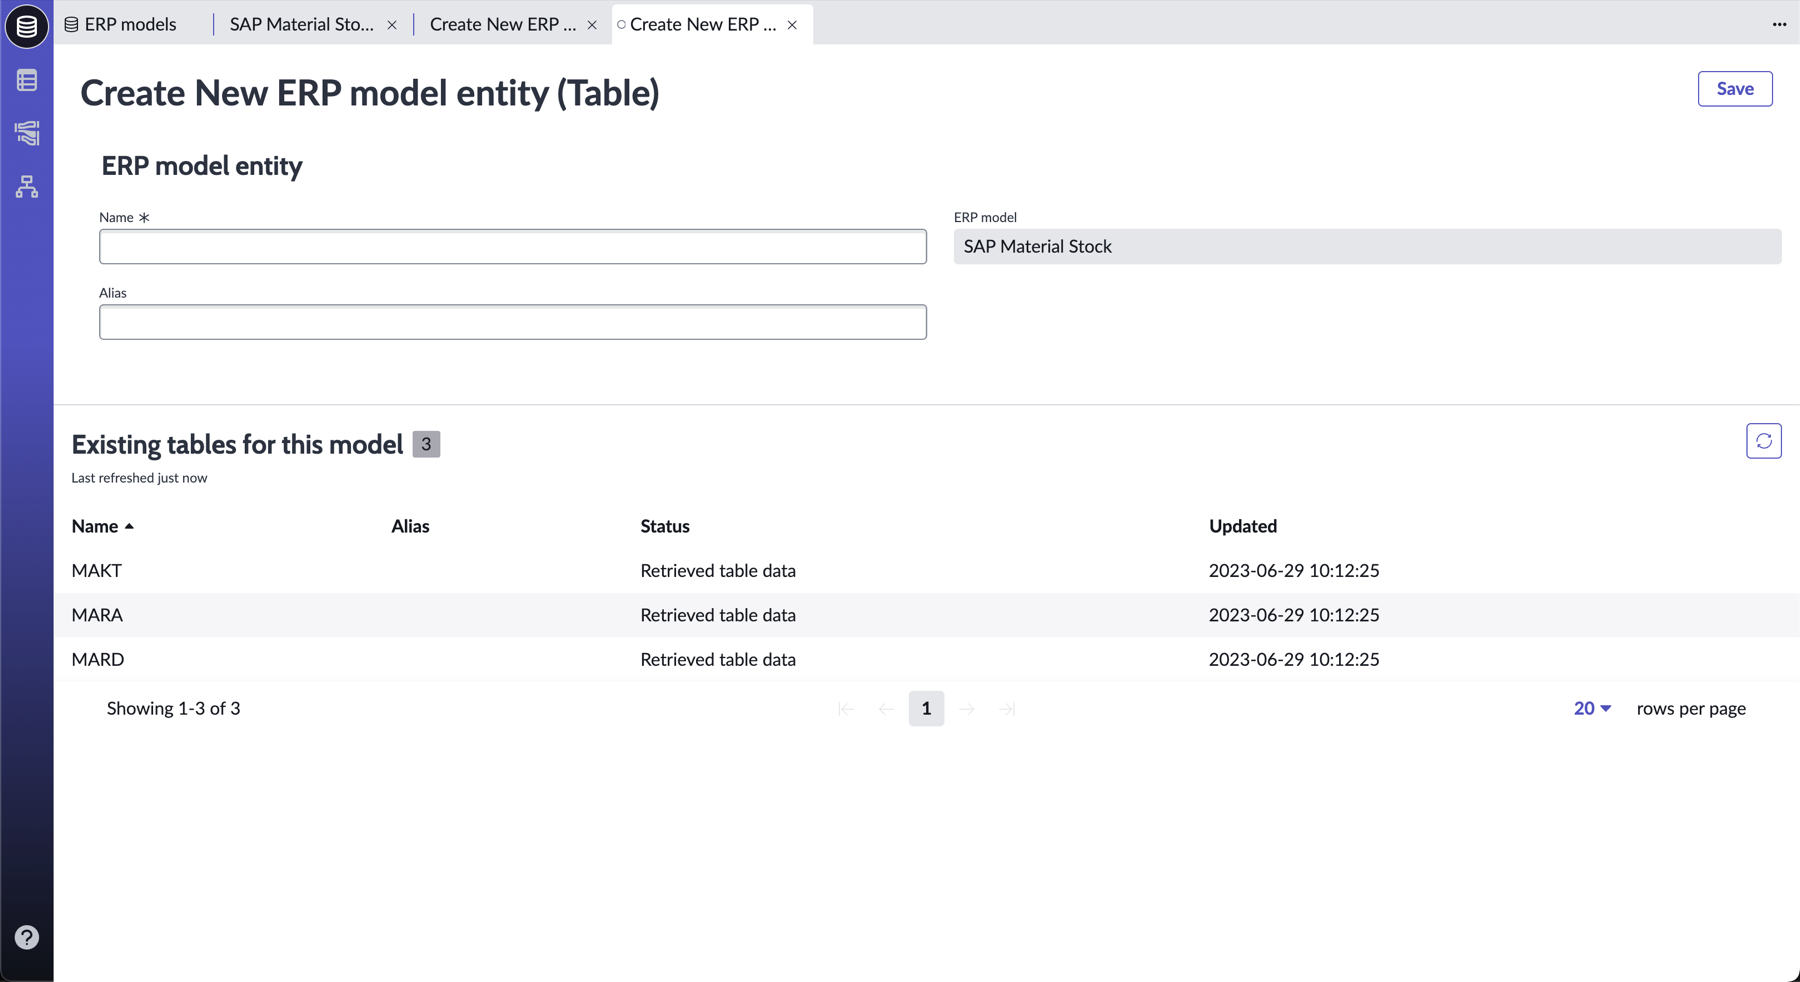Sort by the Updated column header
This screenshot has width=1800, height=982.
pyautogui.click(x=1243, y=526)
